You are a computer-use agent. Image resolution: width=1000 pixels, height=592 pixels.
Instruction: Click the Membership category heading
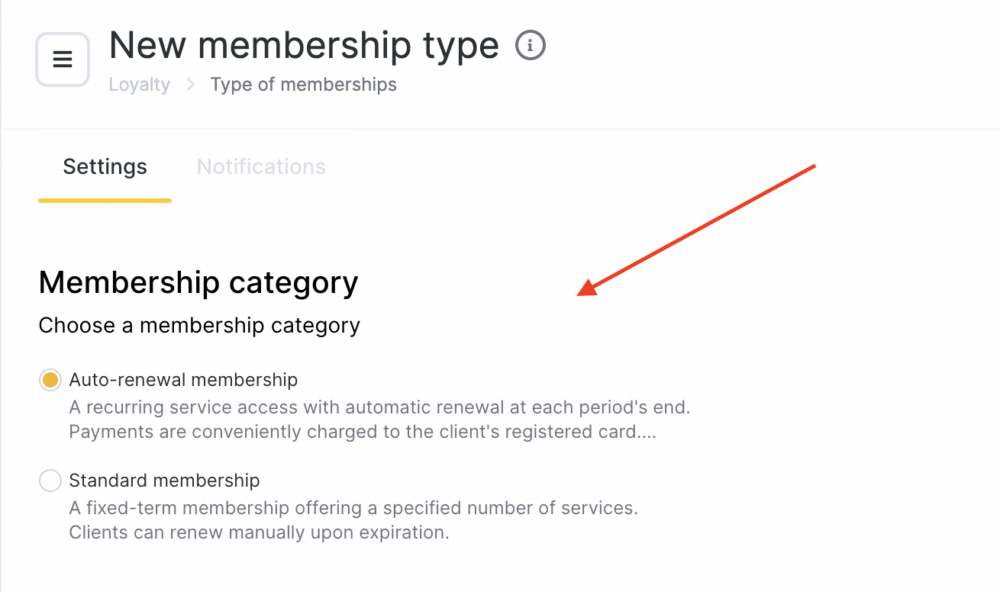(x=198, y=282)
